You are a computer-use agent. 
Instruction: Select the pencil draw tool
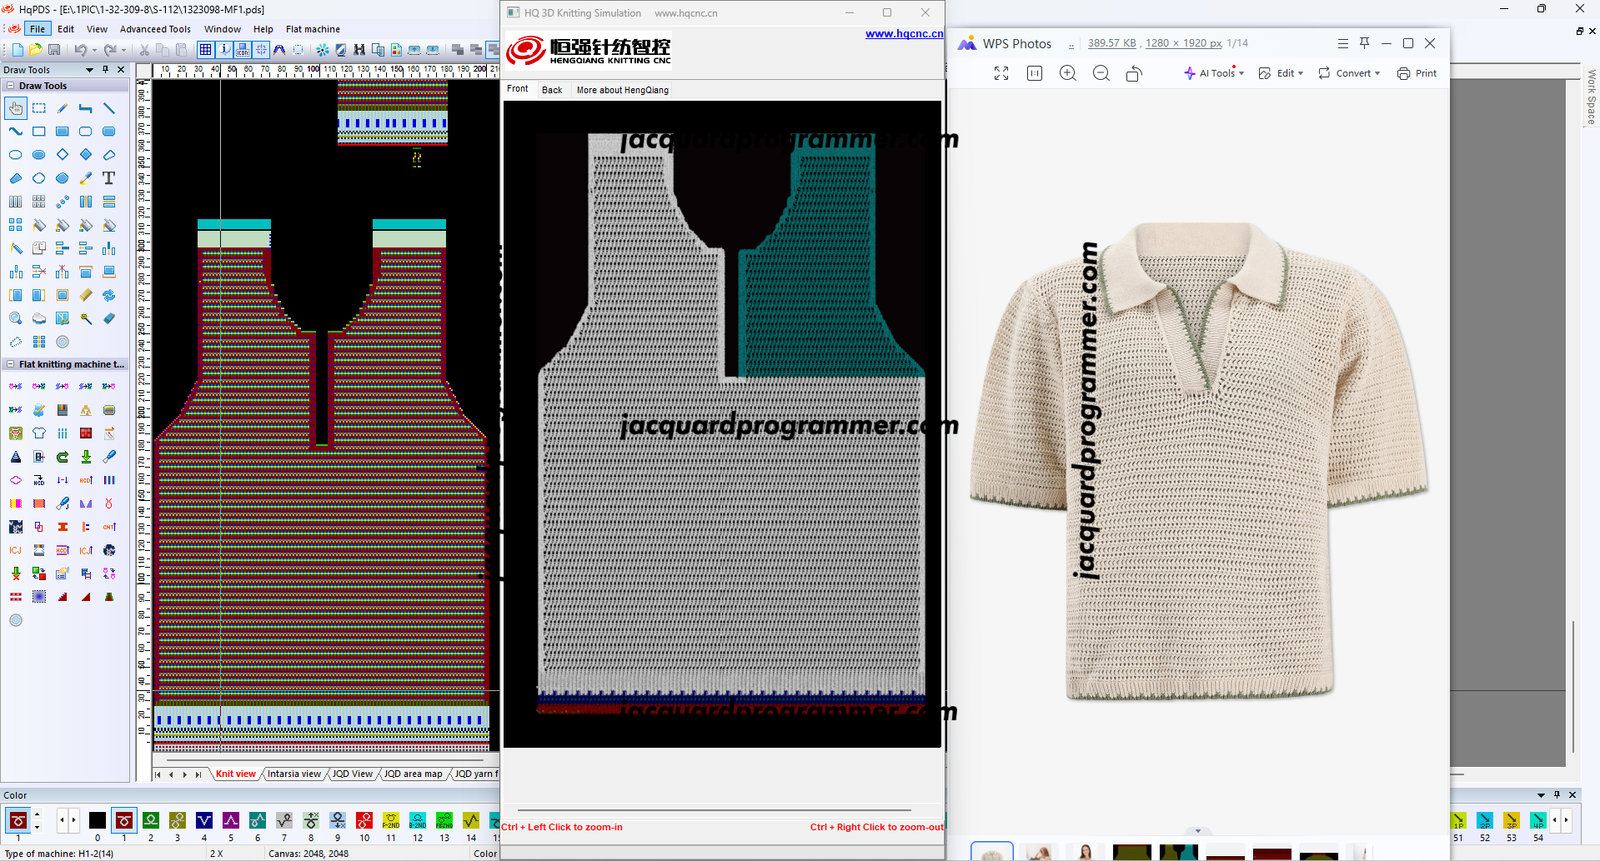click(x=62, y=108)
